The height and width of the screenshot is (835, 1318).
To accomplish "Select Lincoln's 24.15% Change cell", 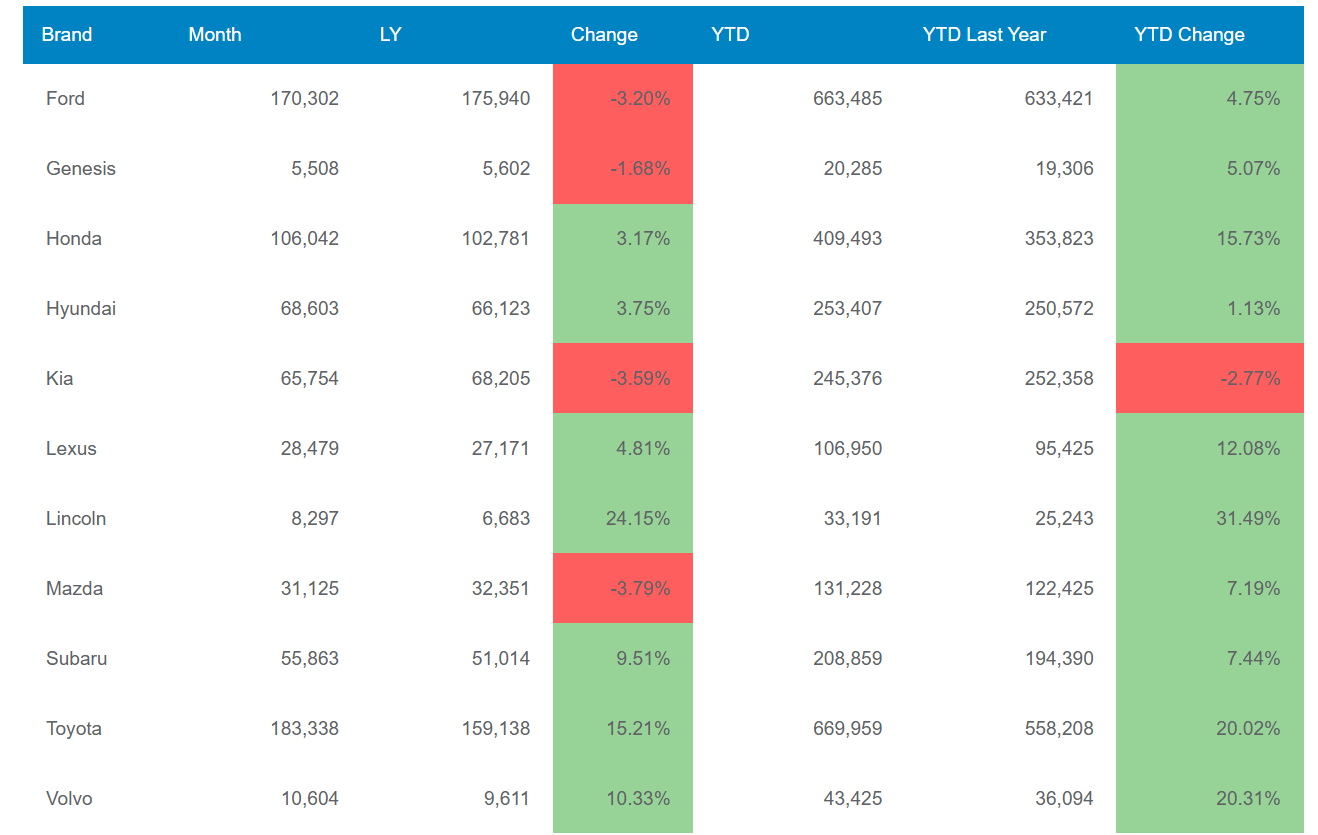I will click(x=623, y=519).
